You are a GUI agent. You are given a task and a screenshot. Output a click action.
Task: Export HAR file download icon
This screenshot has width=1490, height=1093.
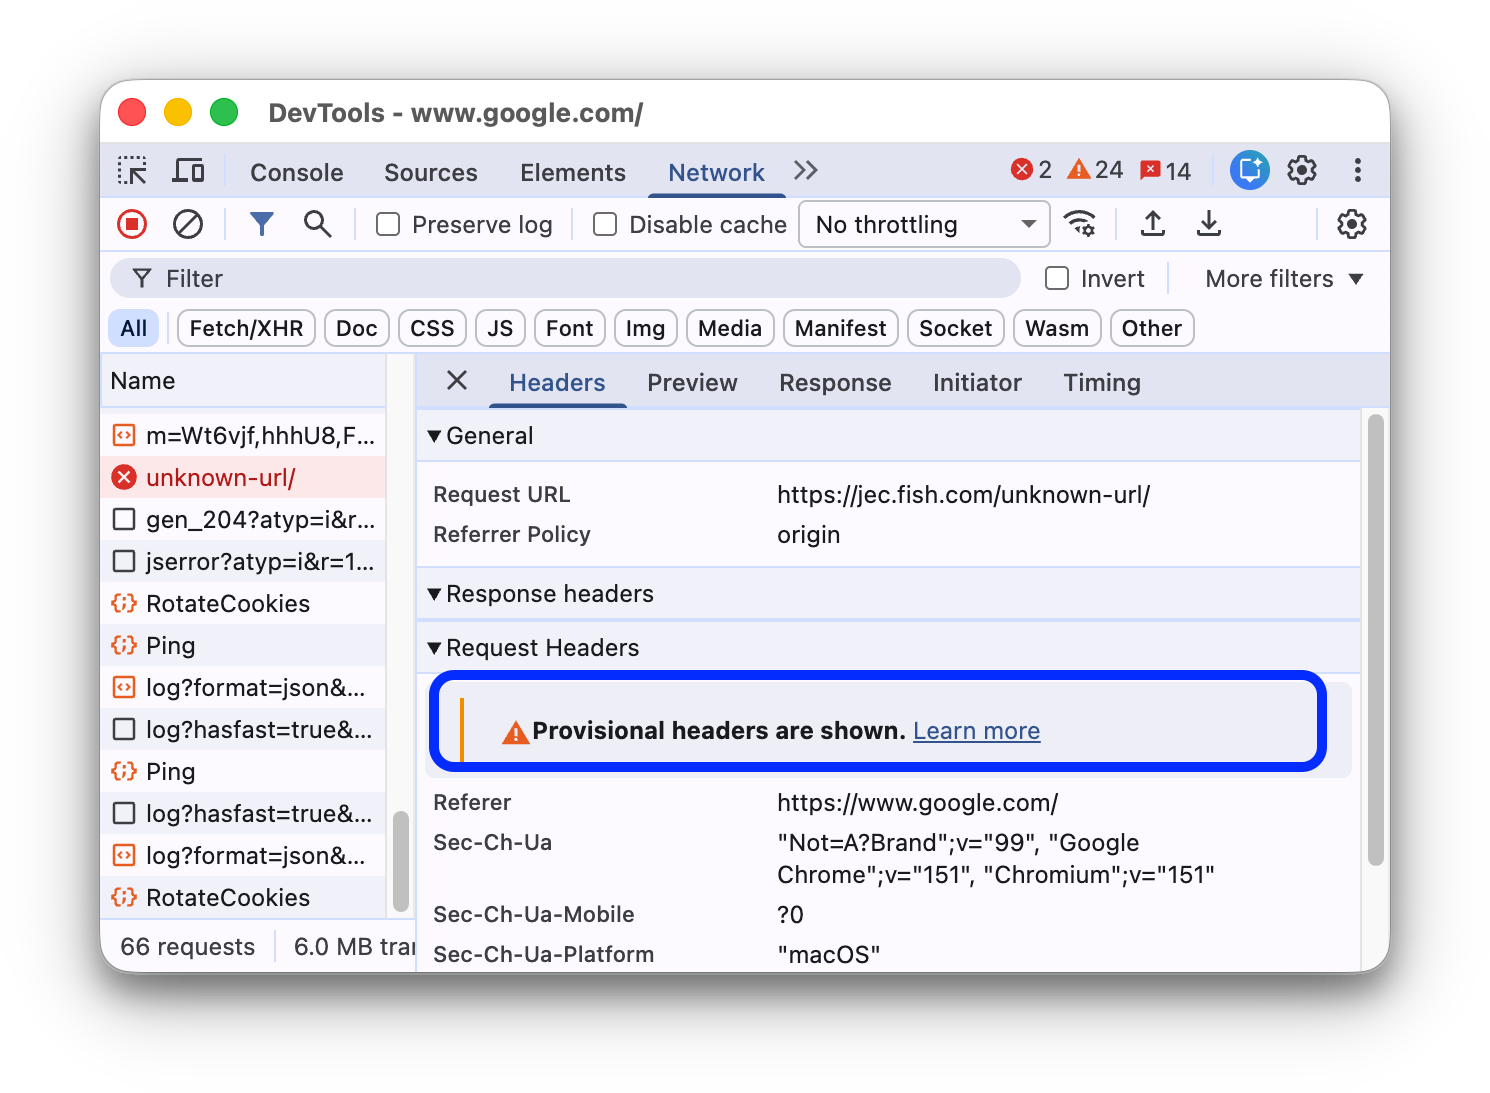1209,224
